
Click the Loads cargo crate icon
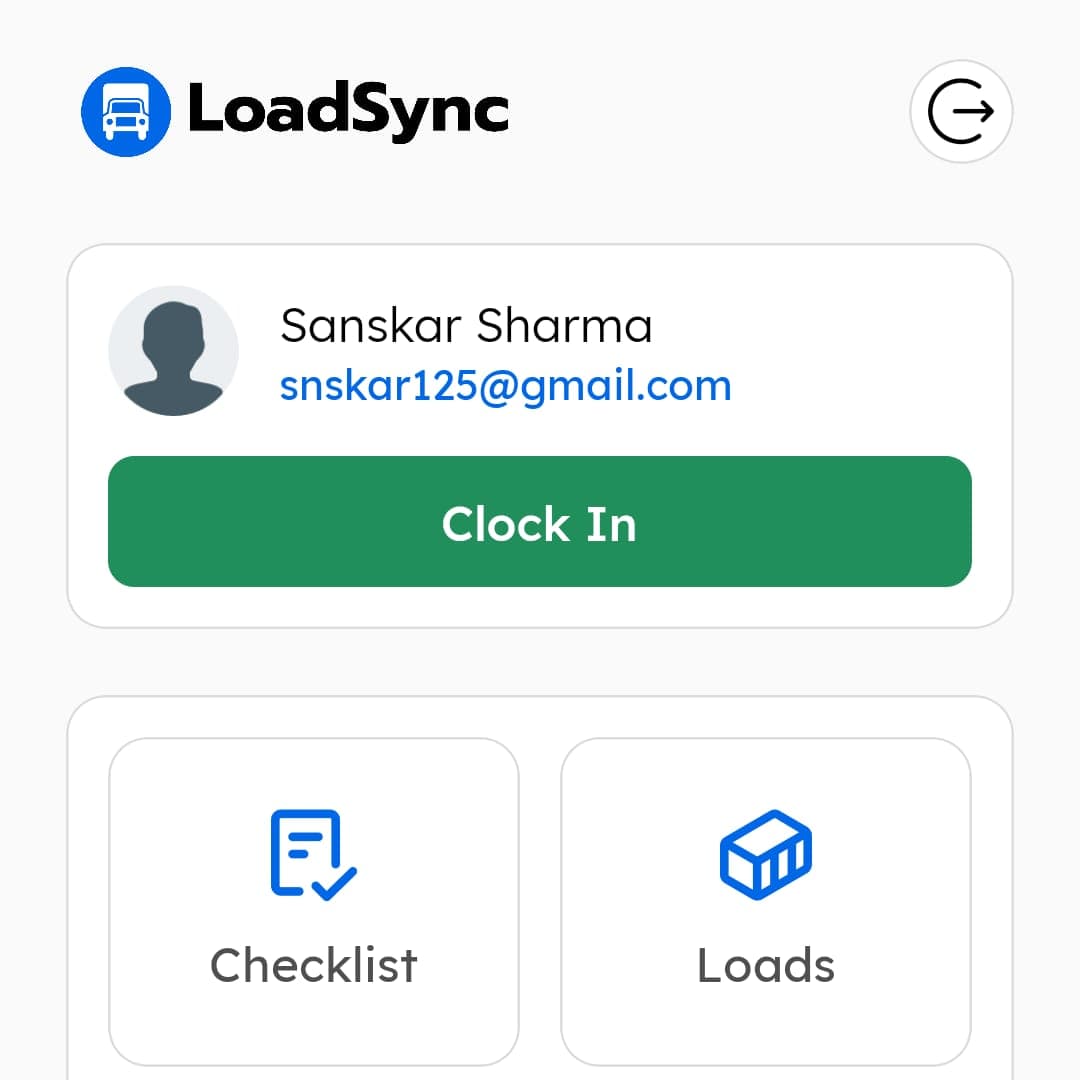pyautogui.click(x=765, y=857)
